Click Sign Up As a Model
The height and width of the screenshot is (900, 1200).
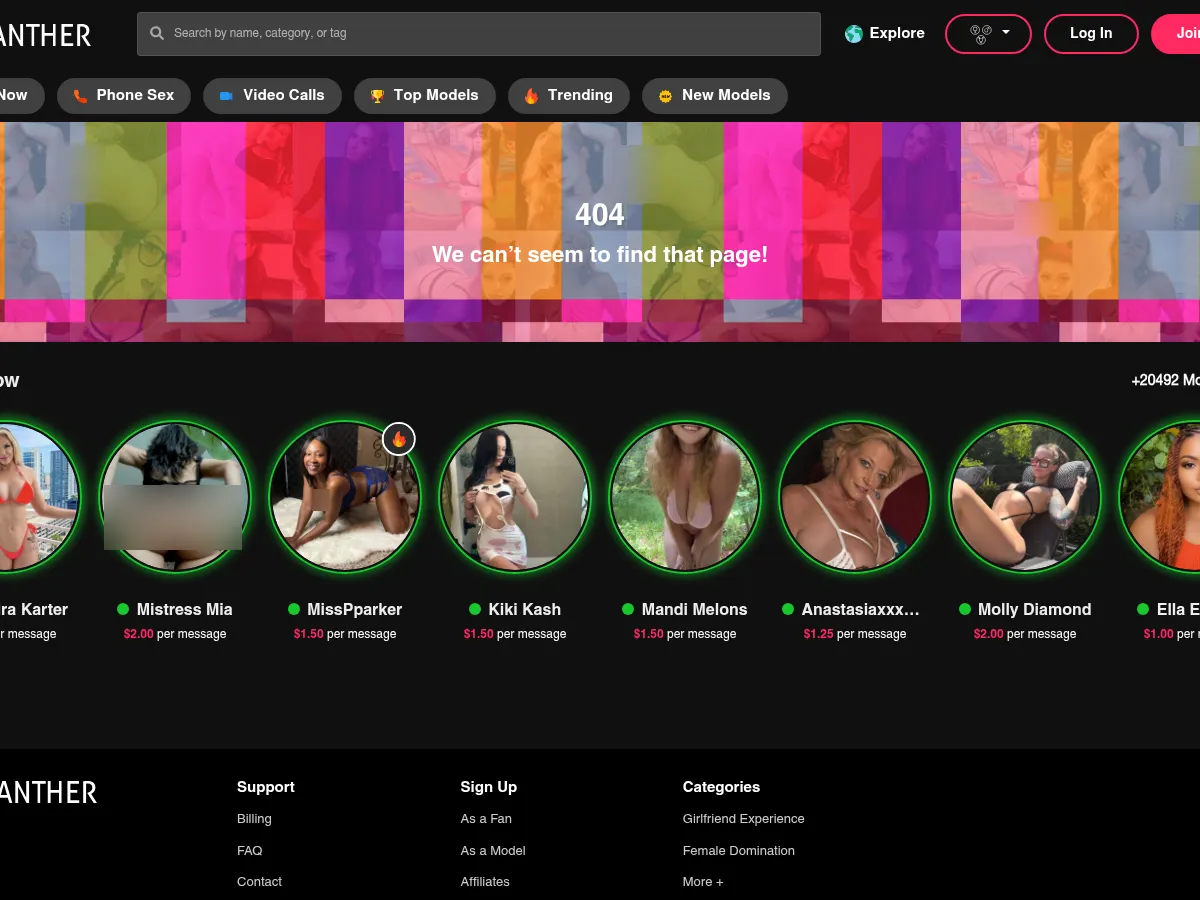click(493, 850)
